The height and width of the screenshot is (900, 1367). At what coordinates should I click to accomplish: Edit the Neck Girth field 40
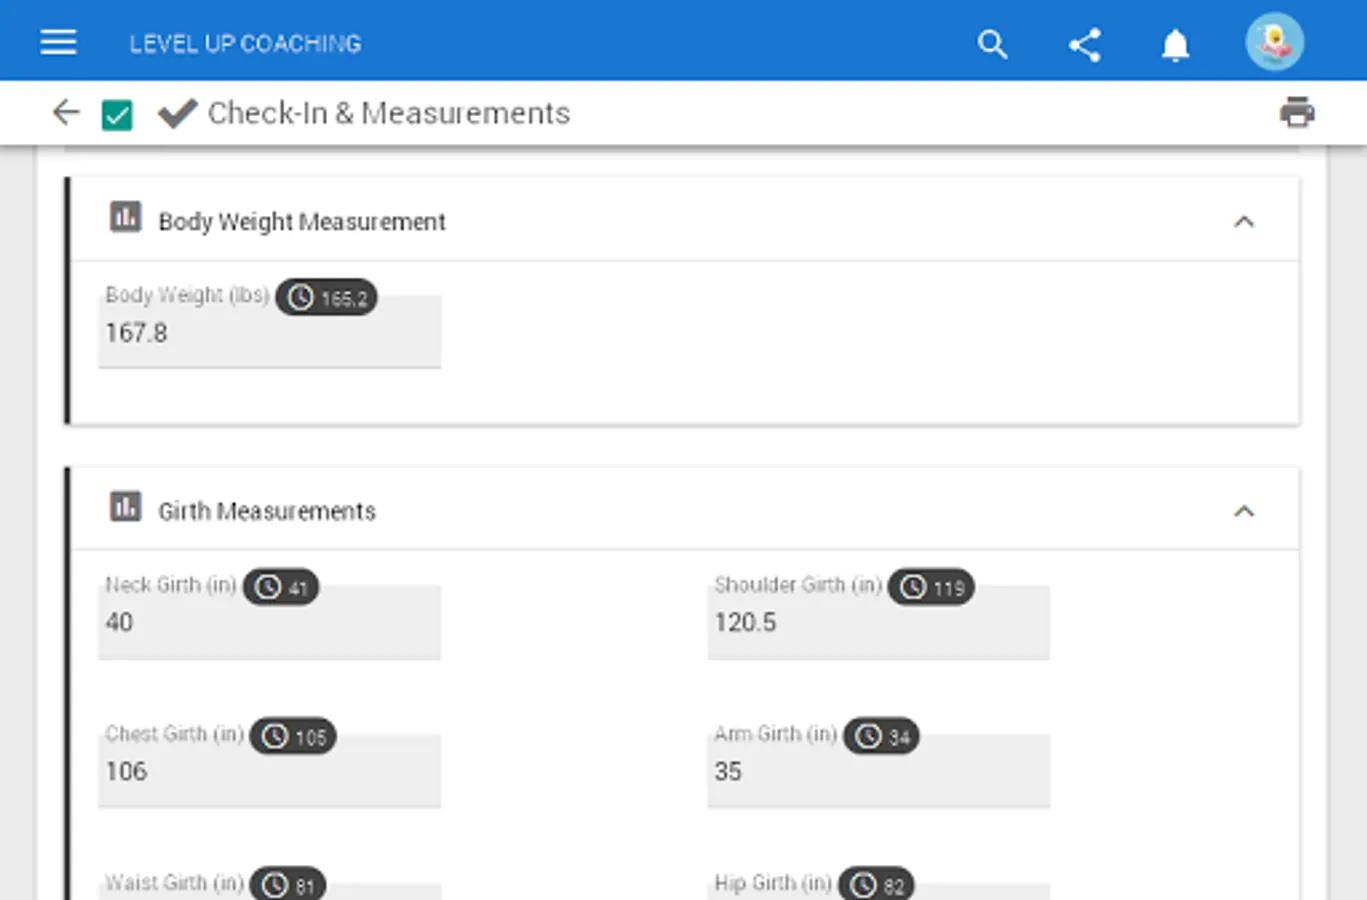269,621
